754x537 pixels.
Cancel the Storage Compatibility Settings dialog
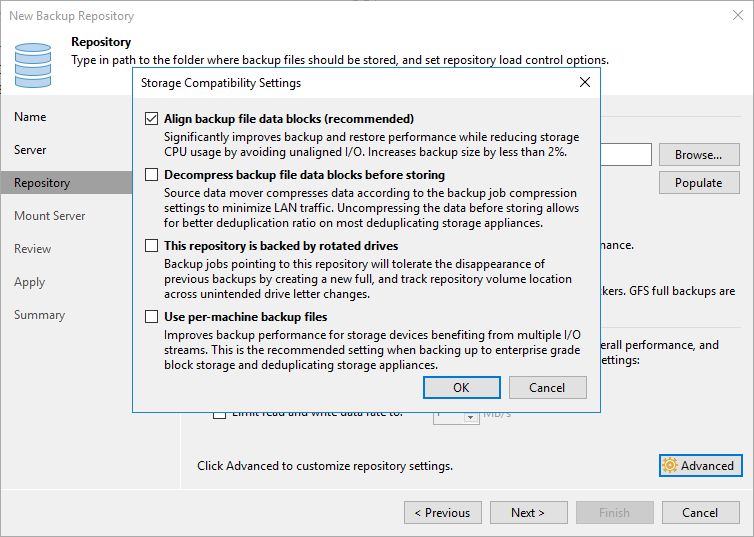548,387
